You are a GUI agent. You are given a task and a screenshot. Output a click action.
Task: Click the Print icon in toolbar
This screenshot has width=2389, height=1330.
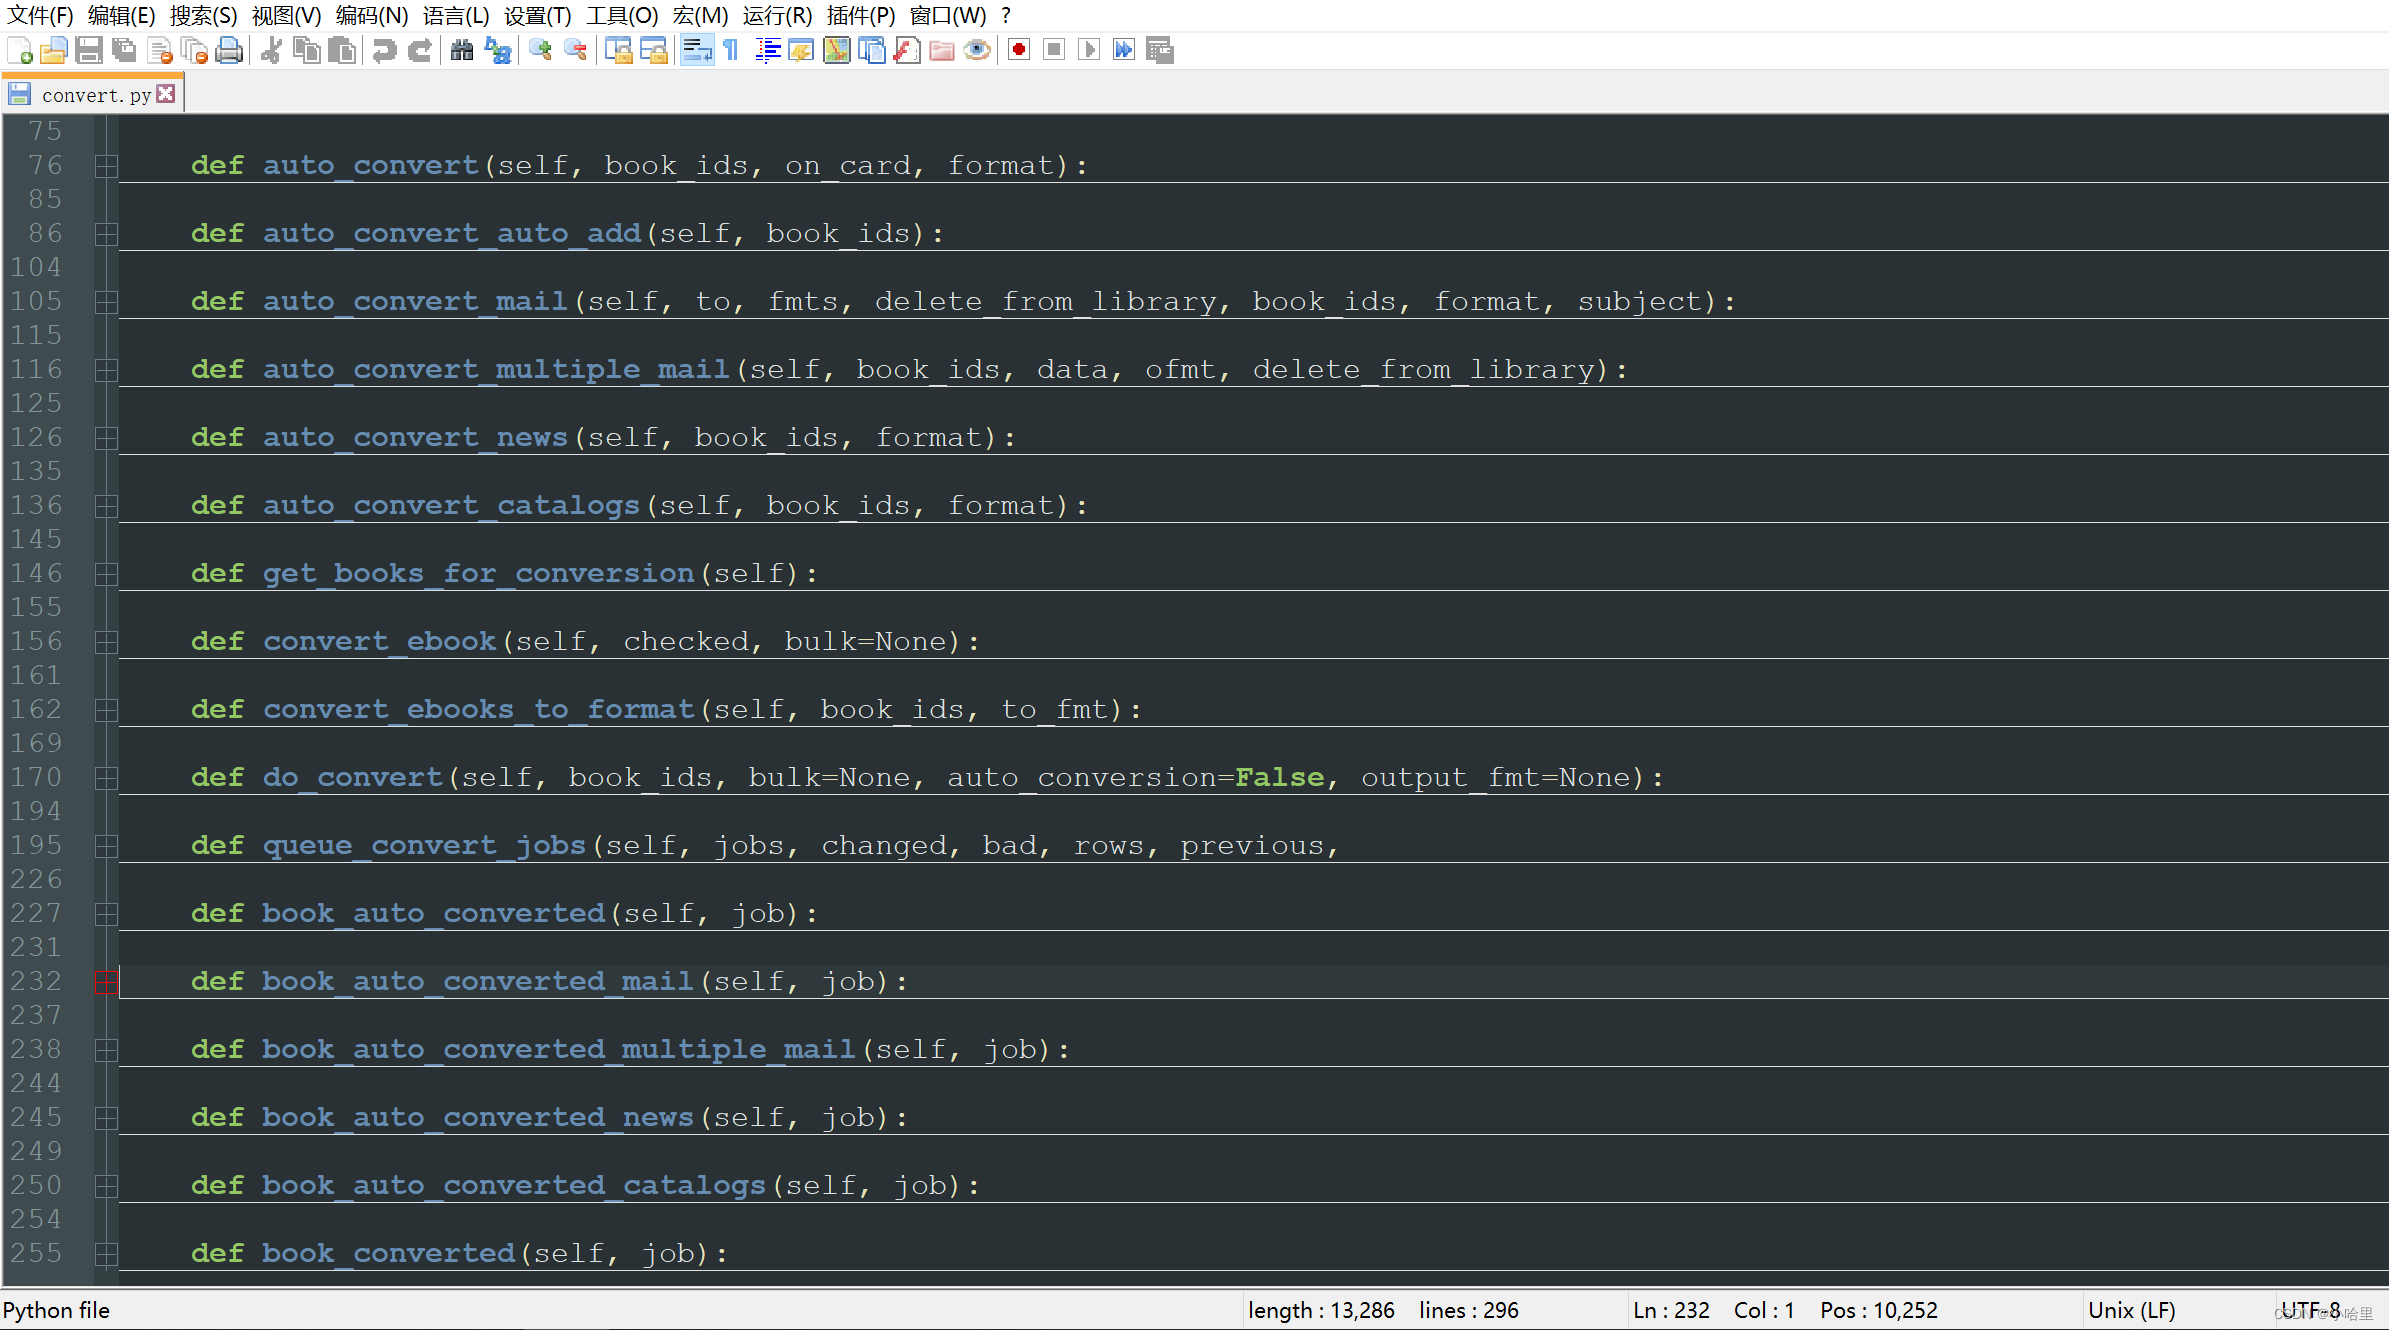point(230,50)
